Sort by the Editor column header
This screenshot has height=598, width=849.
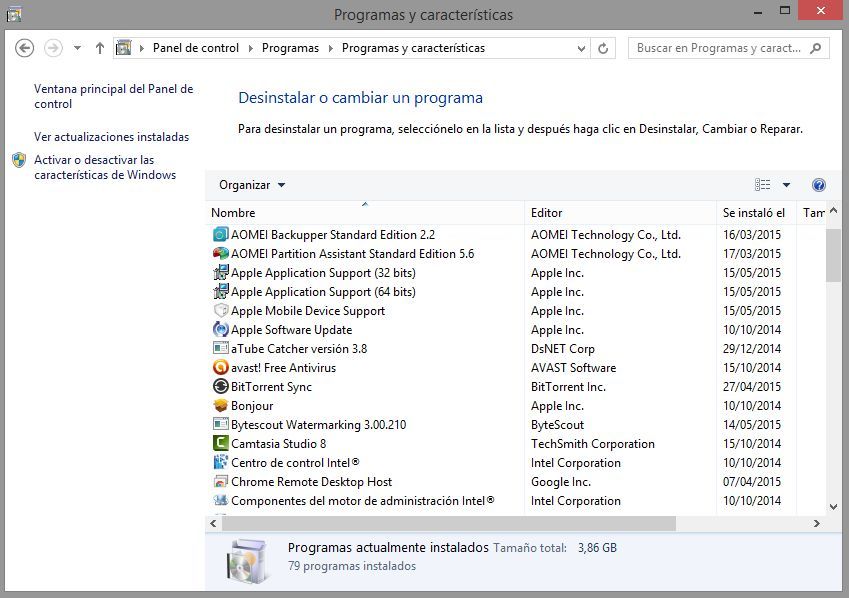(x=621, y=213)
